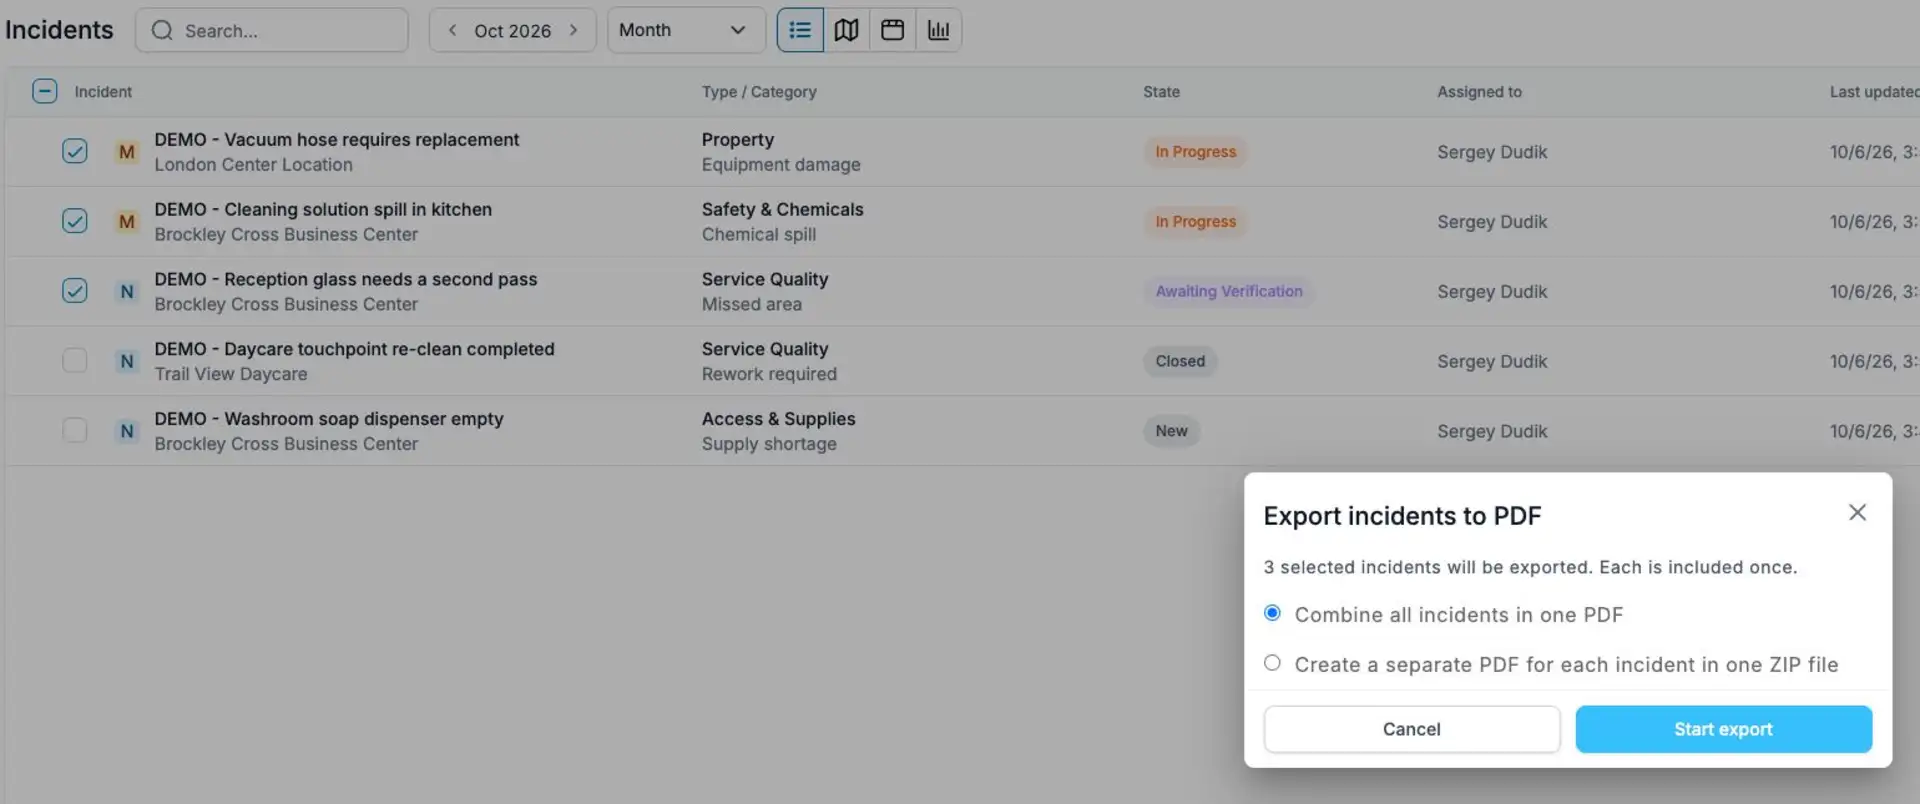Open the Month period dropdown

[686, 30]
